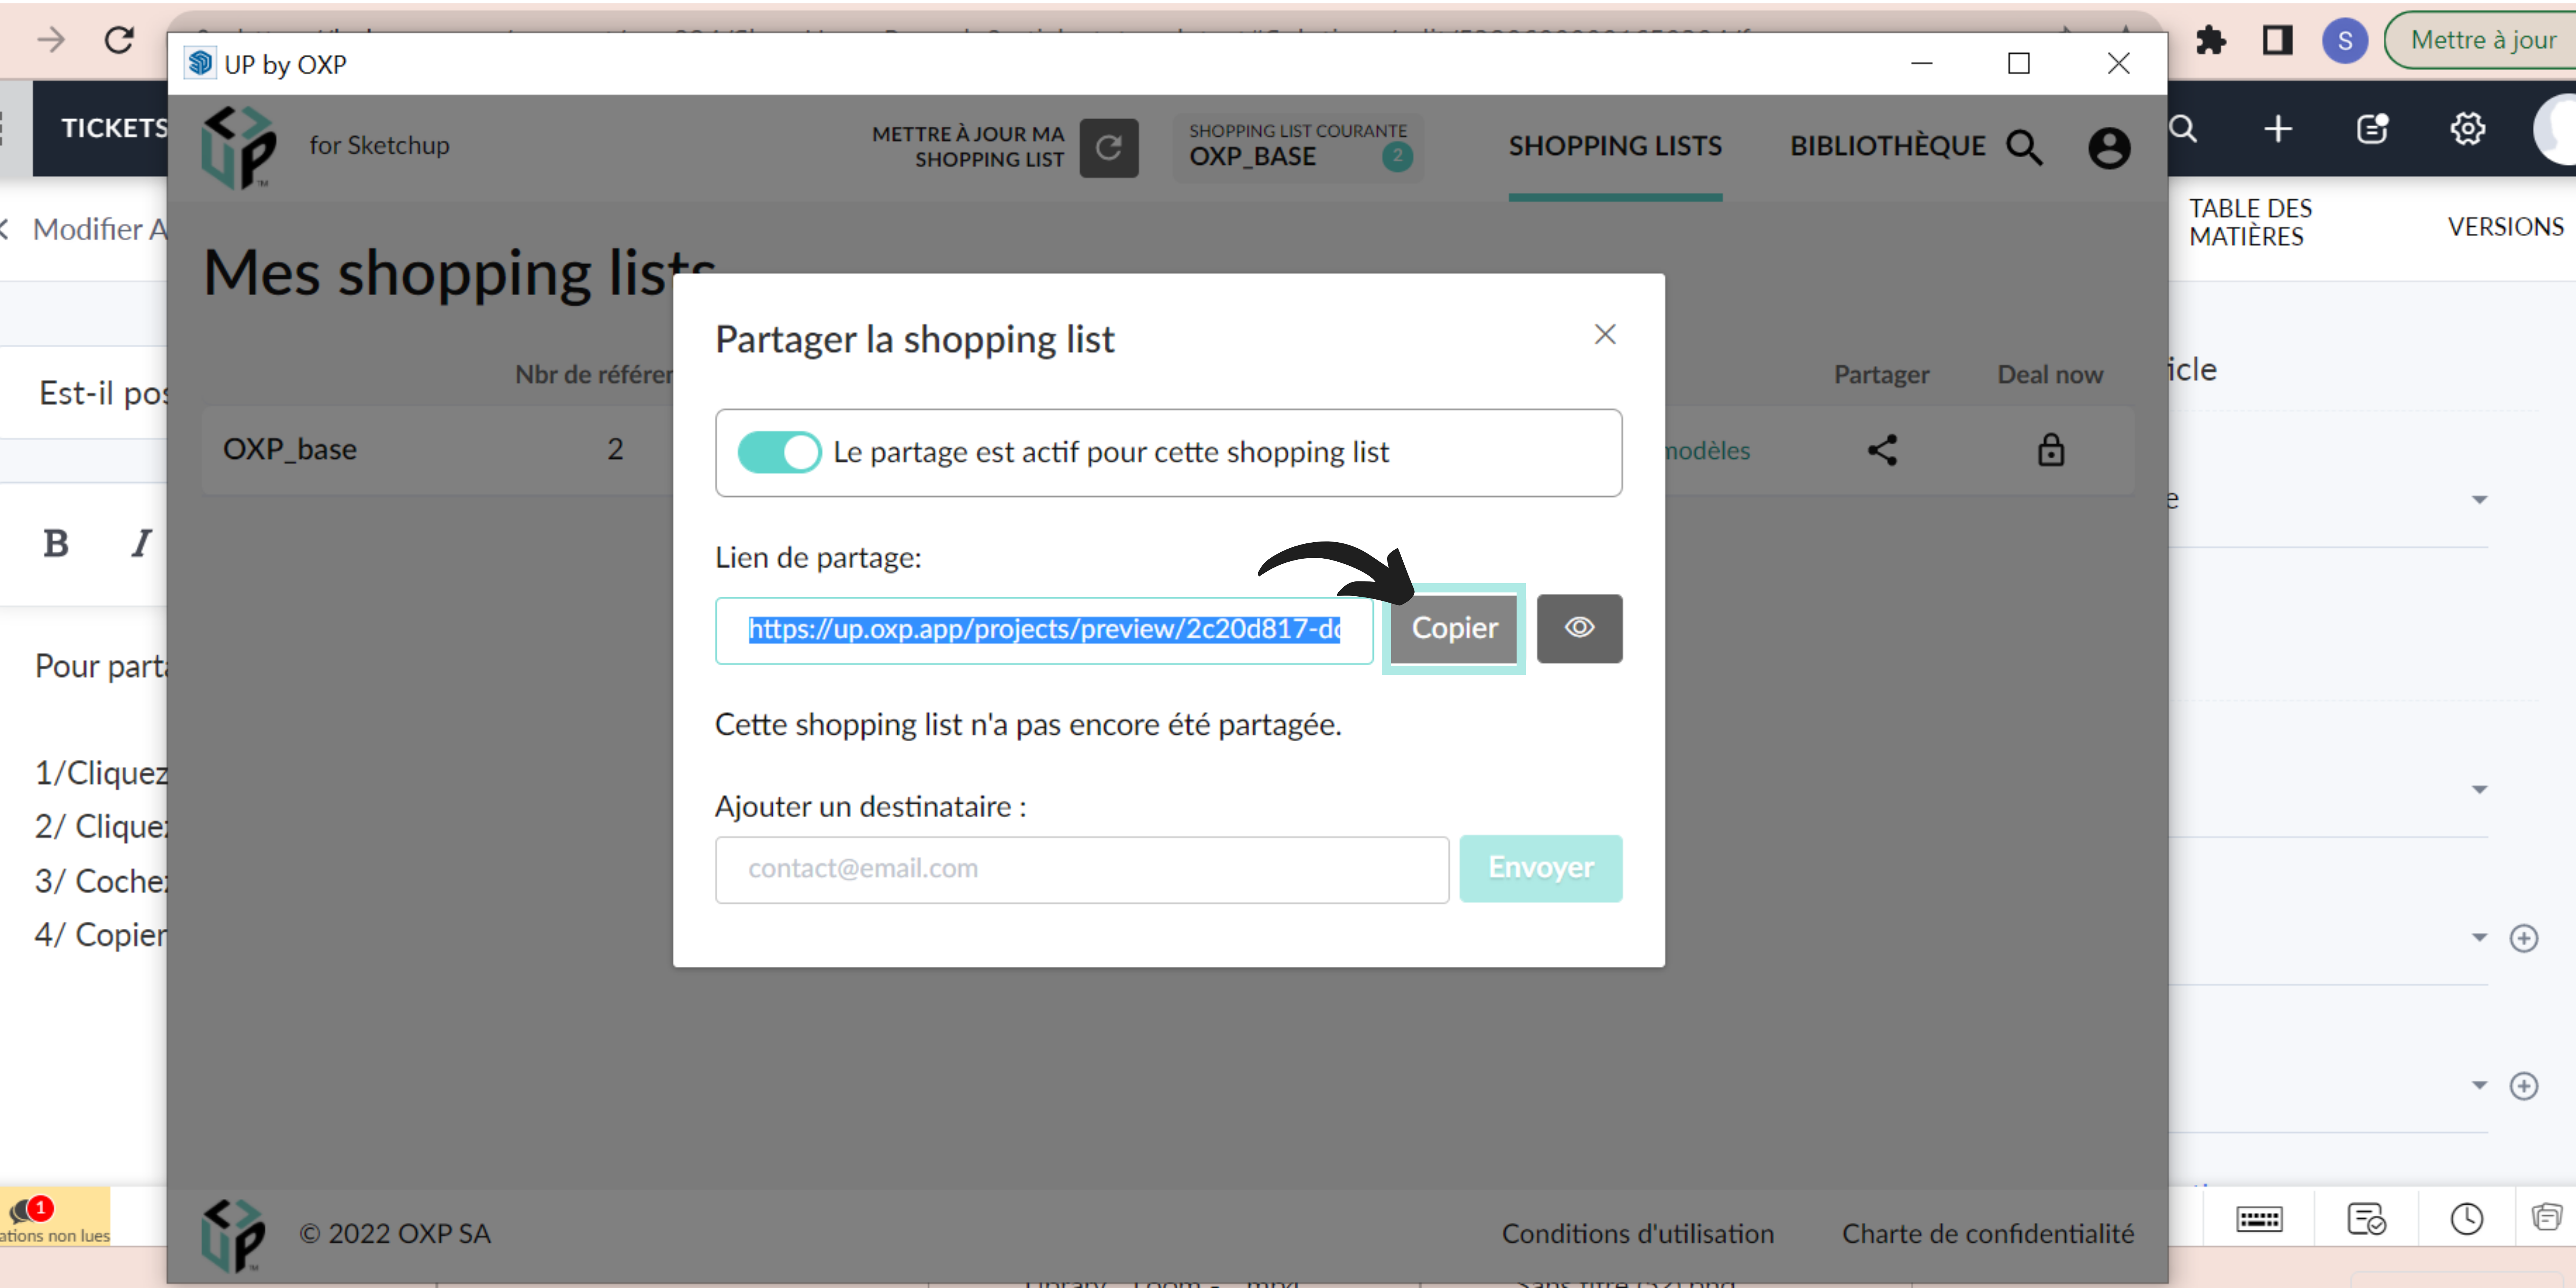Focus the recipient email input field
This screenshot has width=2576, height=1288.
[1082, 869]
